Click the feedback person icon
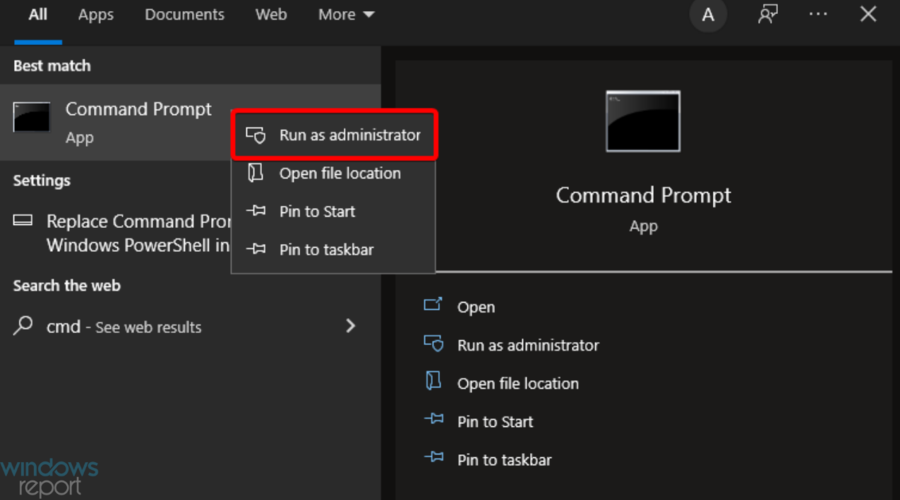Screen dimensions: 900x500 tap(767, 14)
